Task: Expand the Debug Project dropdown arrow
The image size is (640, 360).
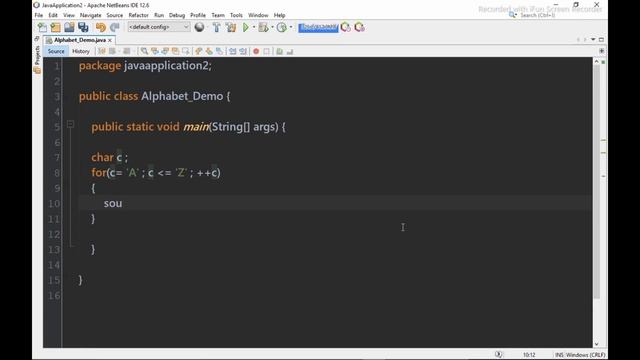Action: (272, 27)
